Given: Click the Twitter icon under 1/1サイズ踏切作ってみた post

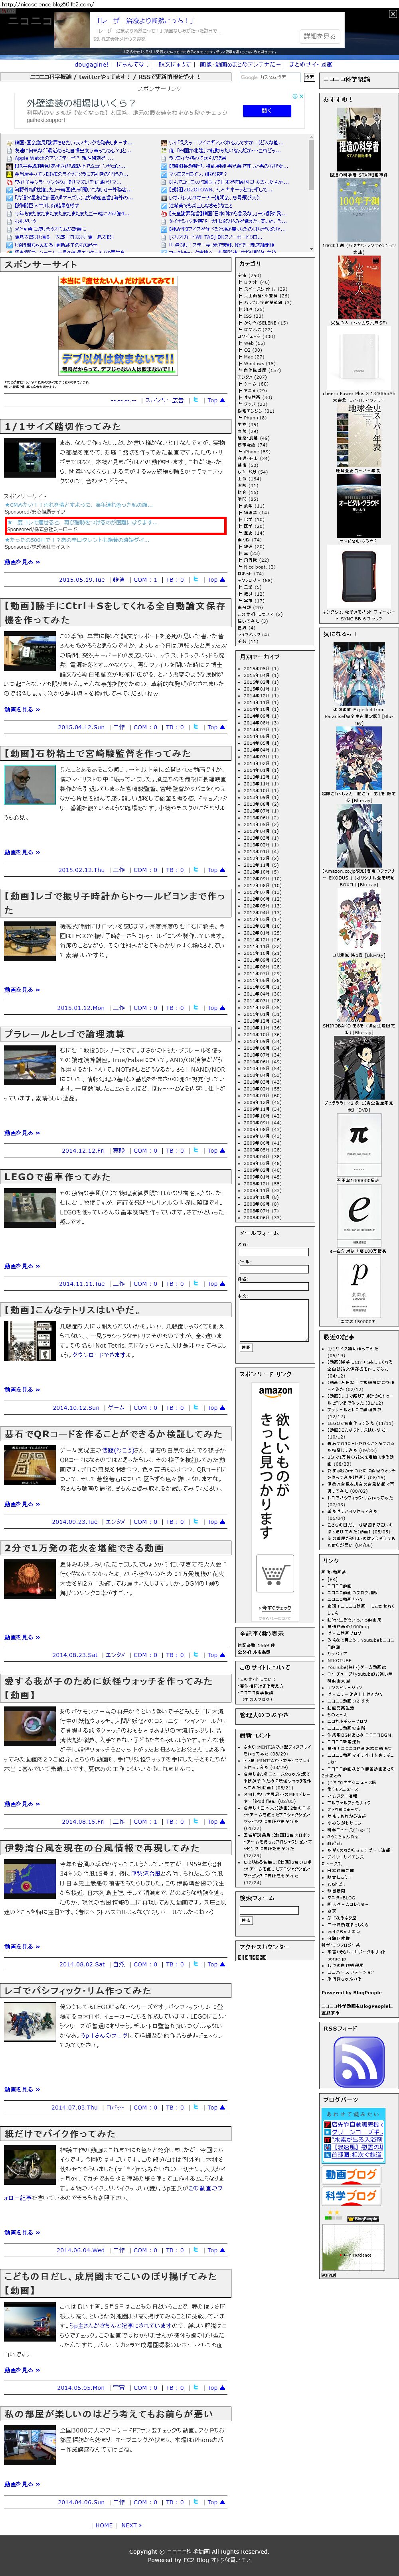Looking at the screenshot, I should 196,580.
